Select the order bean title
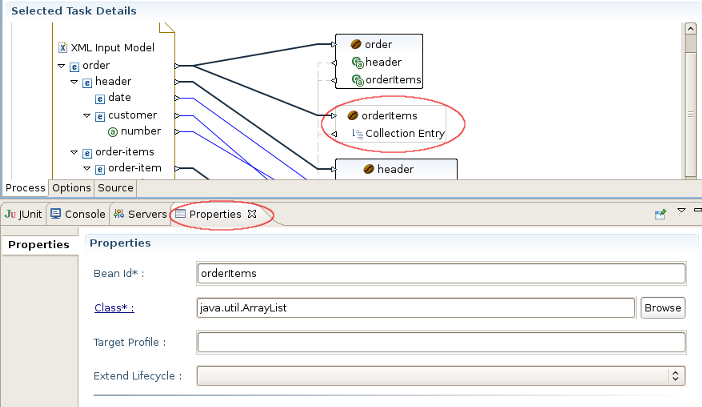 pos(378,44)
